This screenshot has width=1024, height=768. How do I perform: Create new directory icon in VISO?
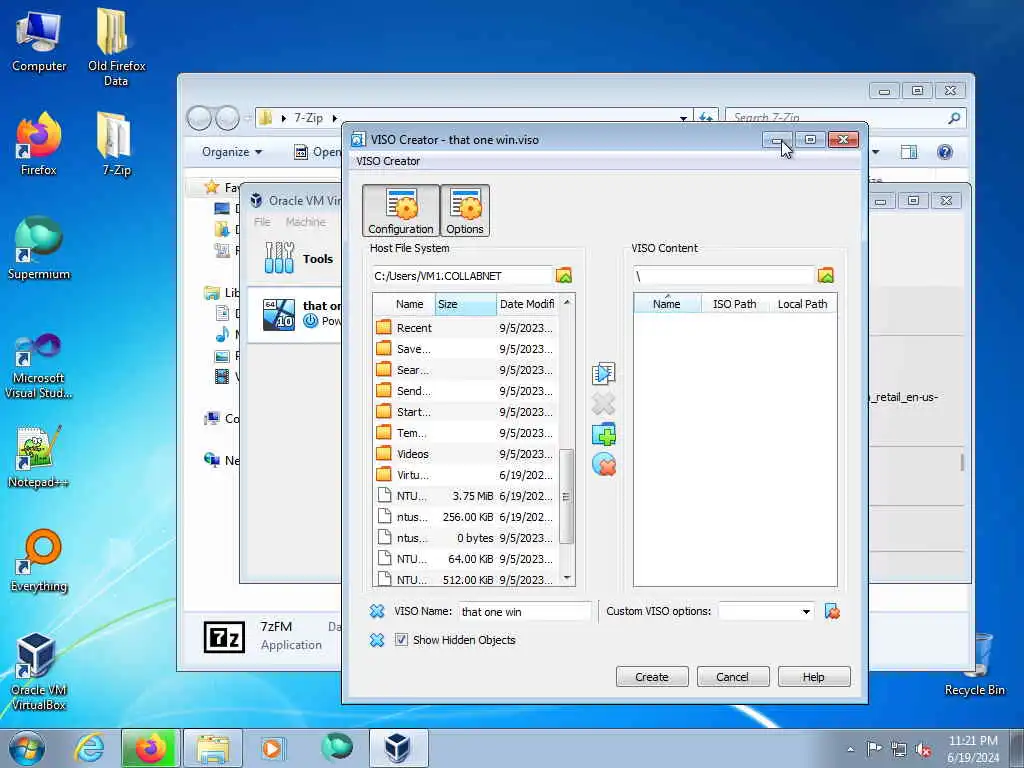point(603,434)
